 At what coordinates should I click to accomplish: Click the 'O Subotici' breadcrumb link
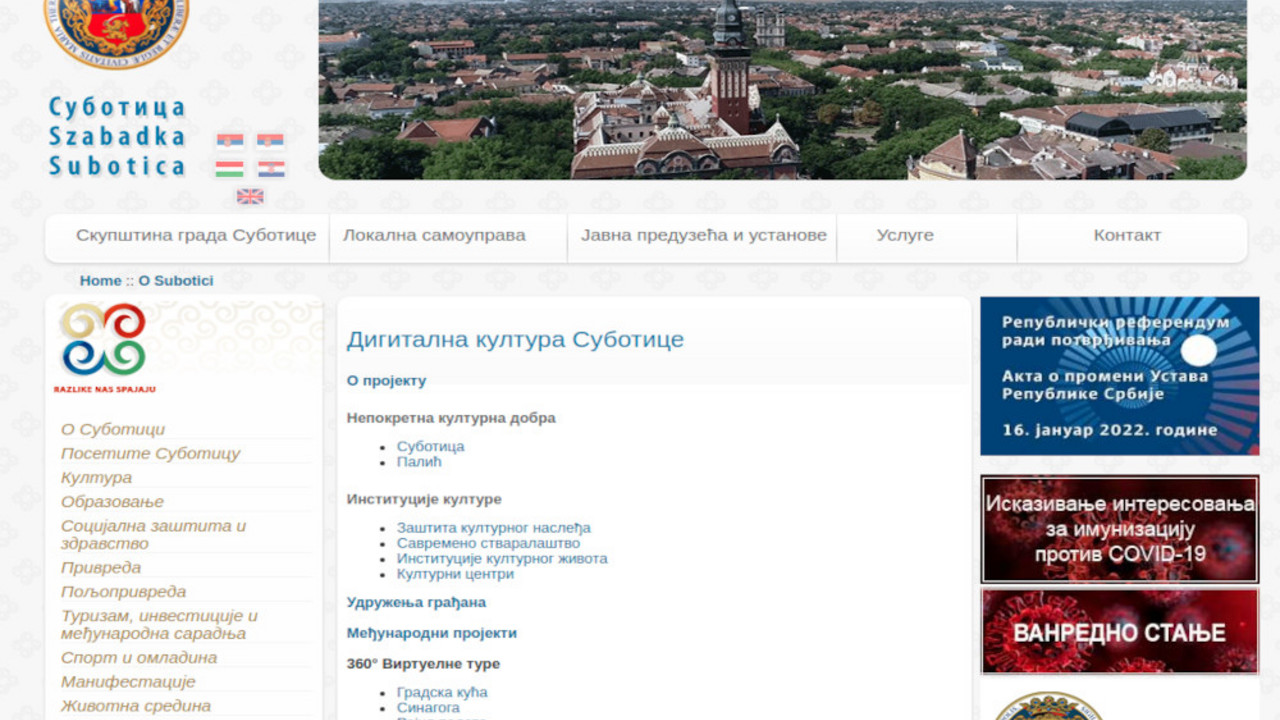coord(176,281)
